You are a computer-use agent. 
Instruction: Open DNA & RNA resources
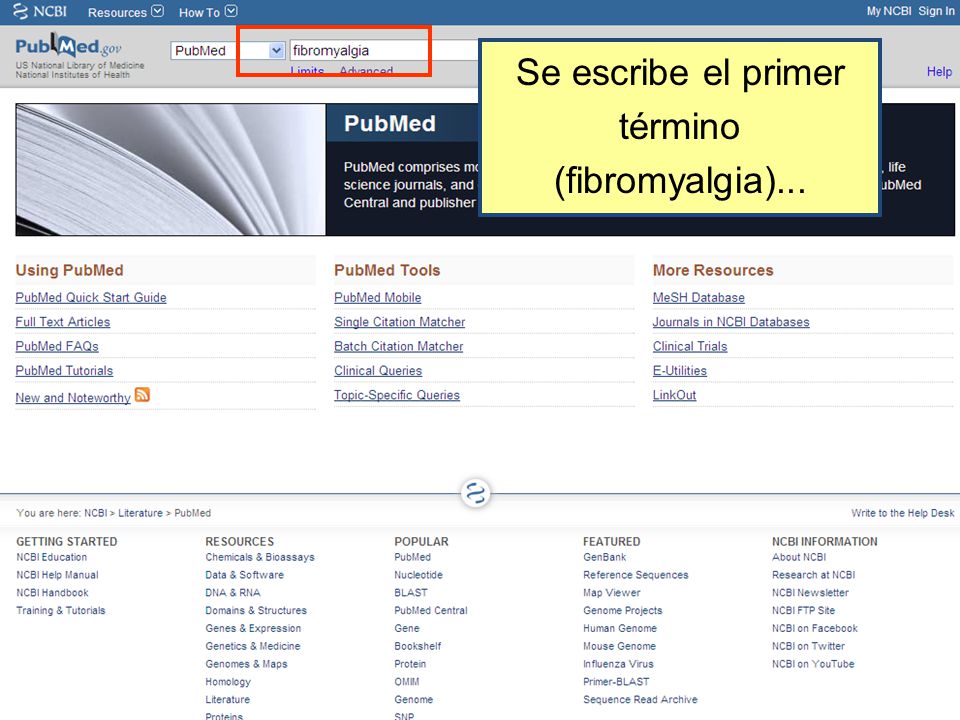[x=233, y=593]
